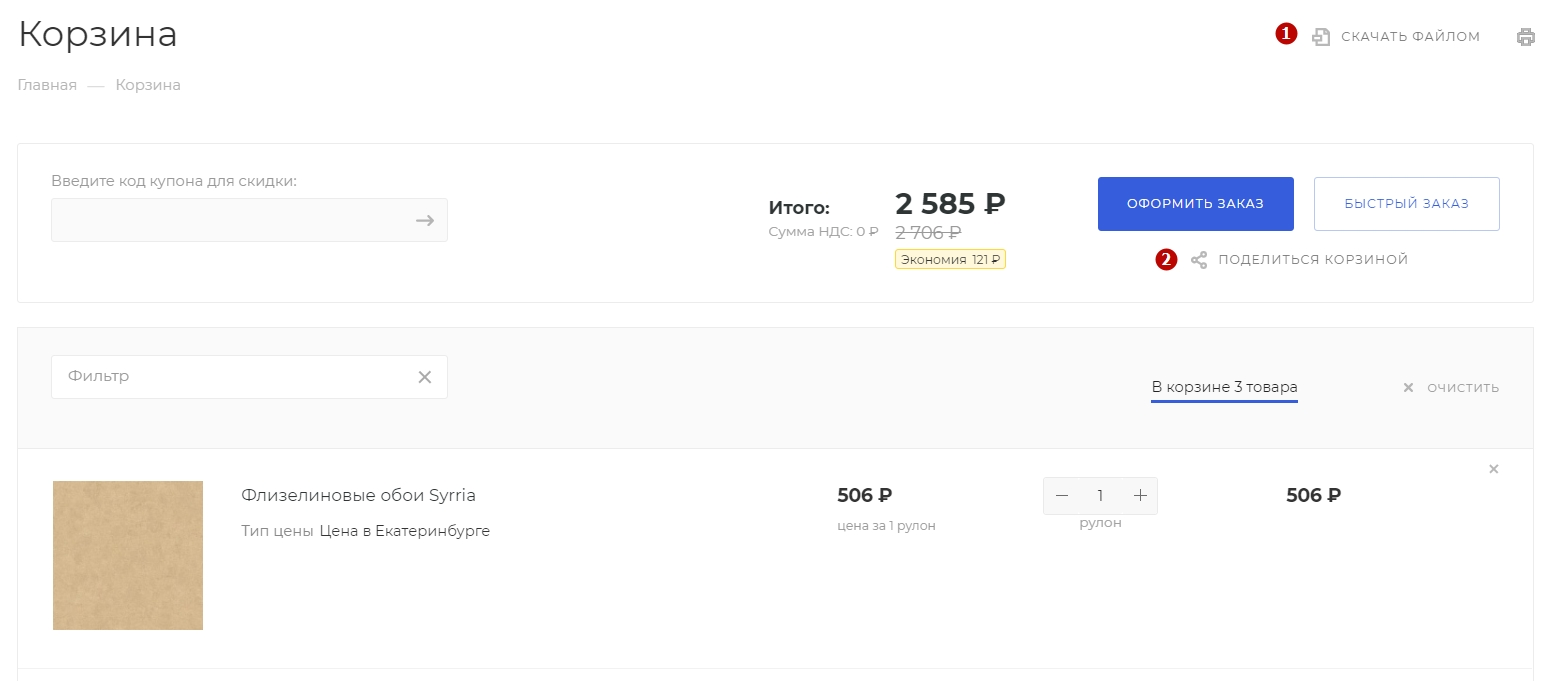
Task: Apply coupon with the arrow icon
Action: coord(425,220)
